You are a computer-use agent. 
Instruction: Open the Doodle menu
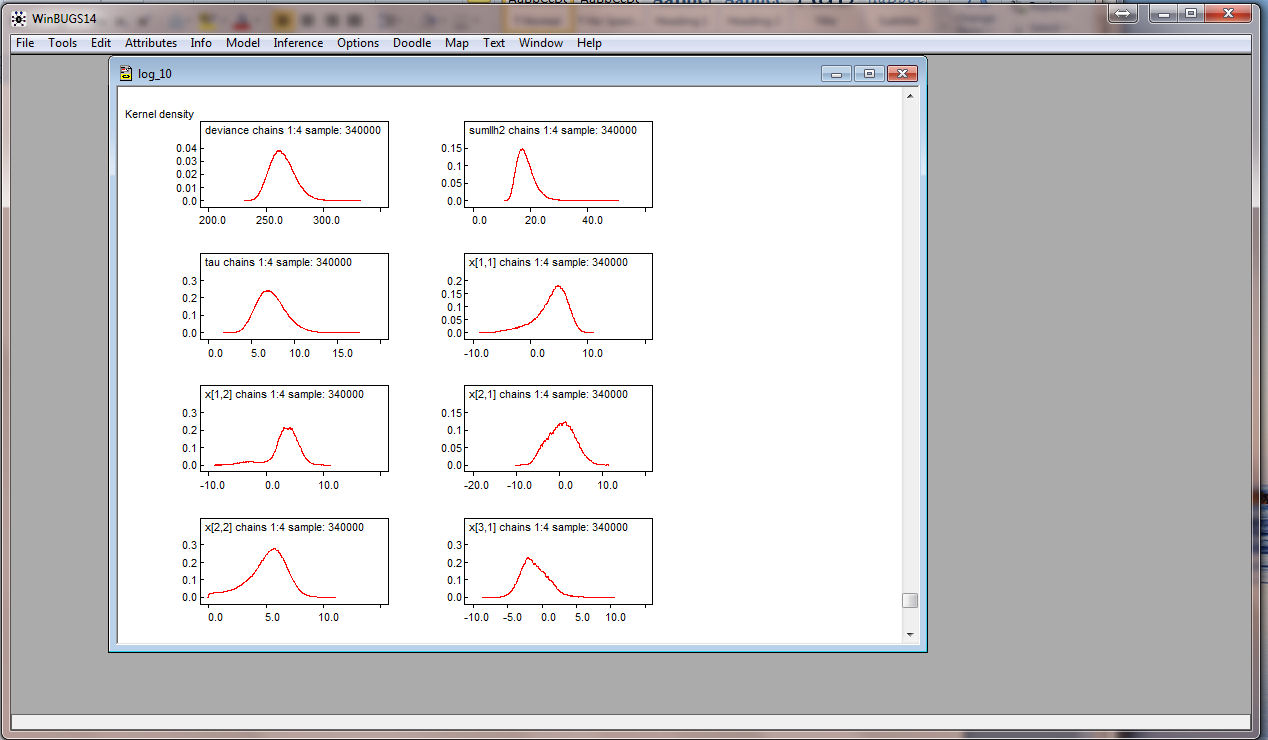click(x=411, y=43)
